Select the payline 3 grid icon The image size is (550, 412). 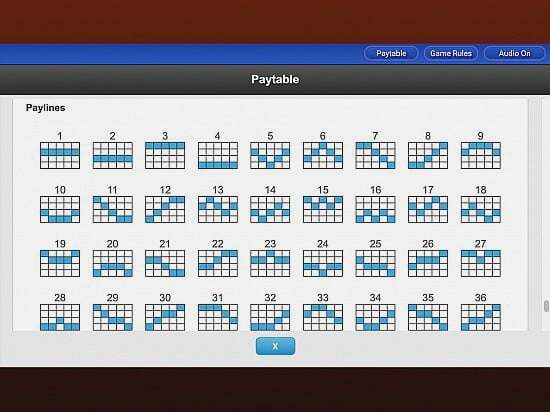(165, 155)
